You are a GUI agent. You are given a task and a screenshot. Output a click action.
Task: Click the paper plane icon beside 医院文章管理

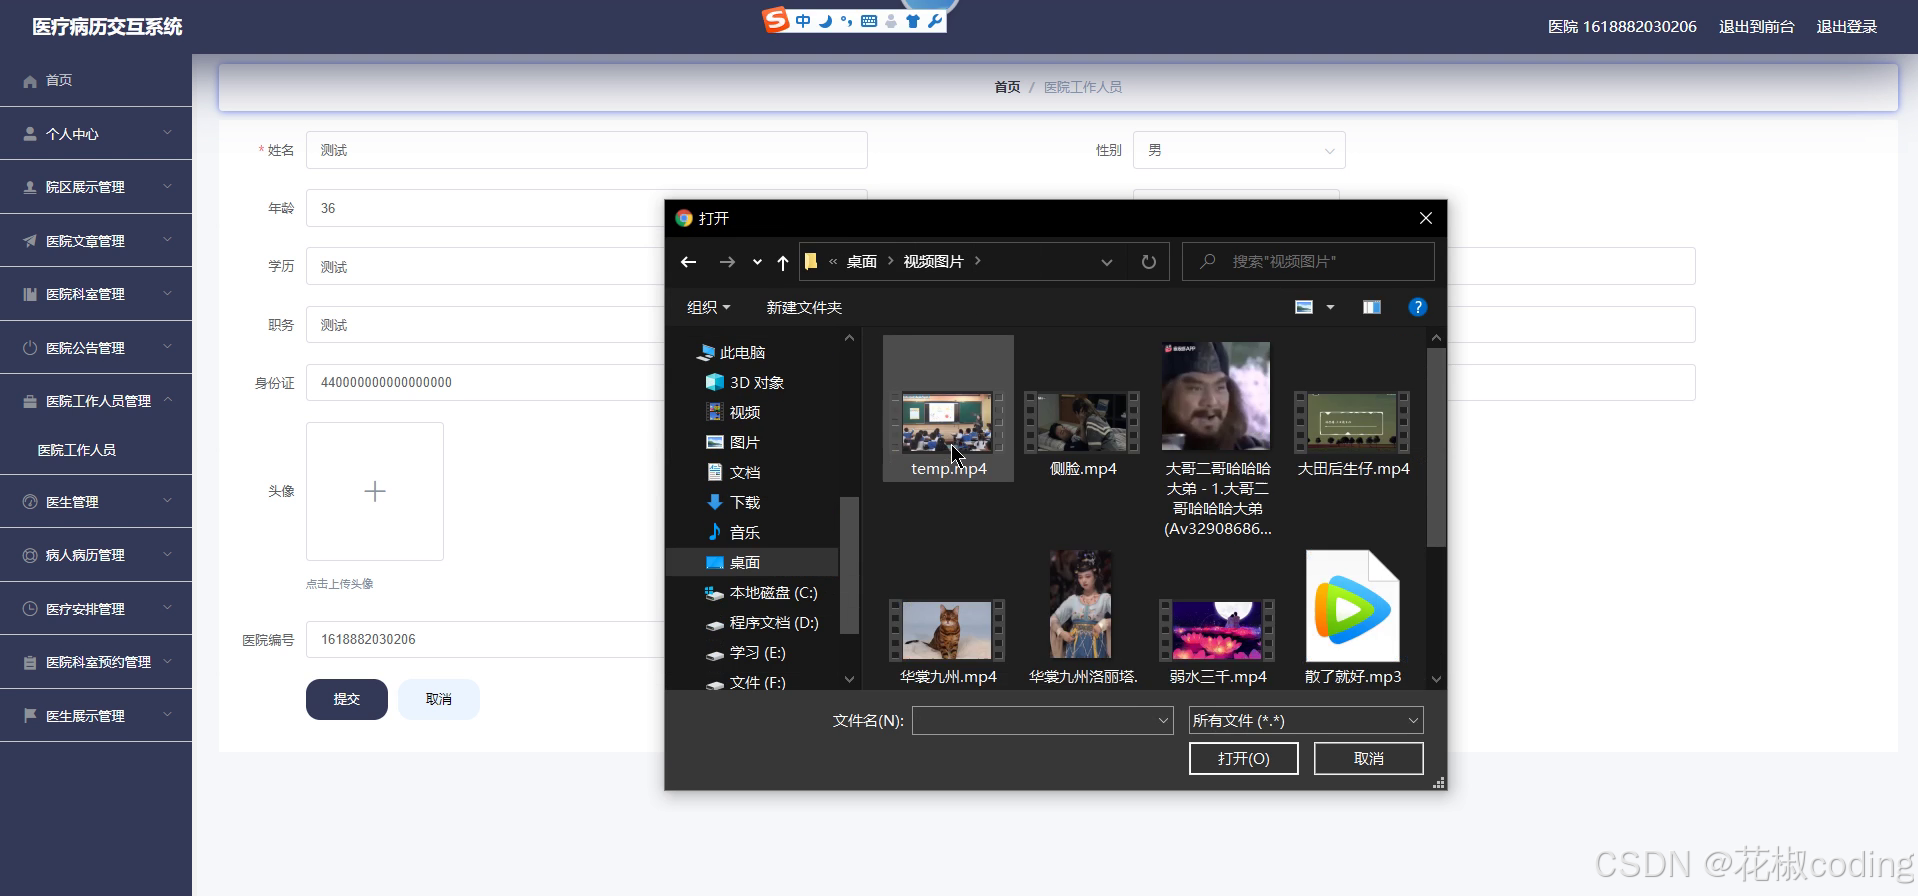point(30,241)
